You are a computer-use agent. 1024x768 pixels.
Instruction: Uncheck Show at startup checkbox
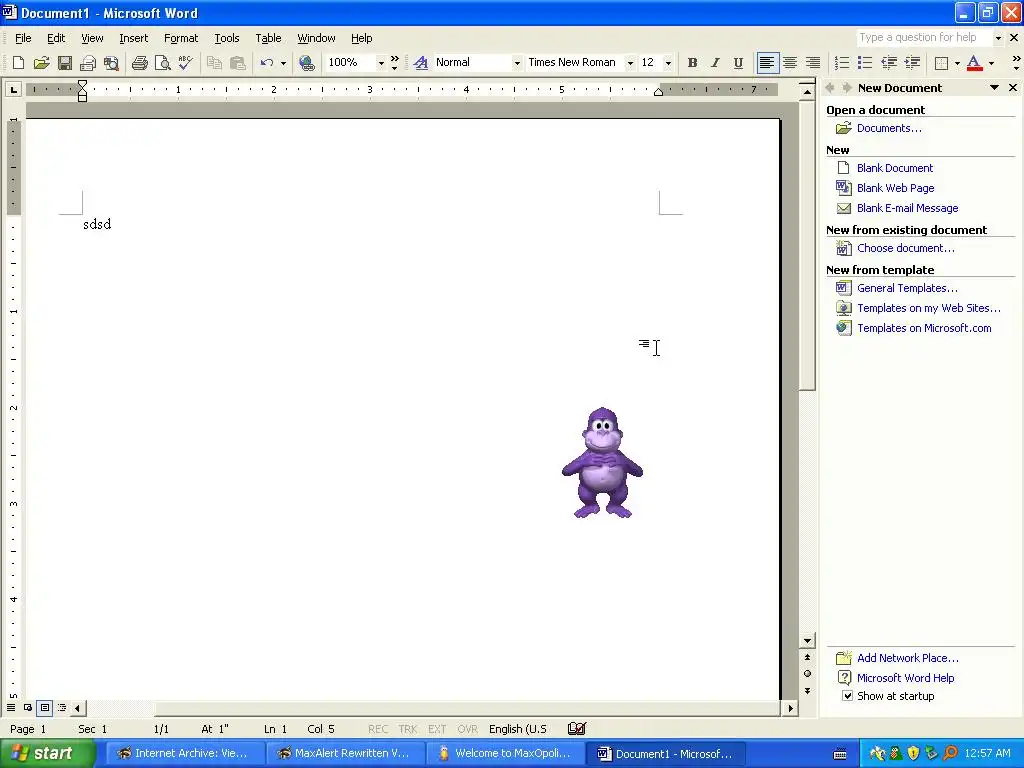tap(847, 696)
